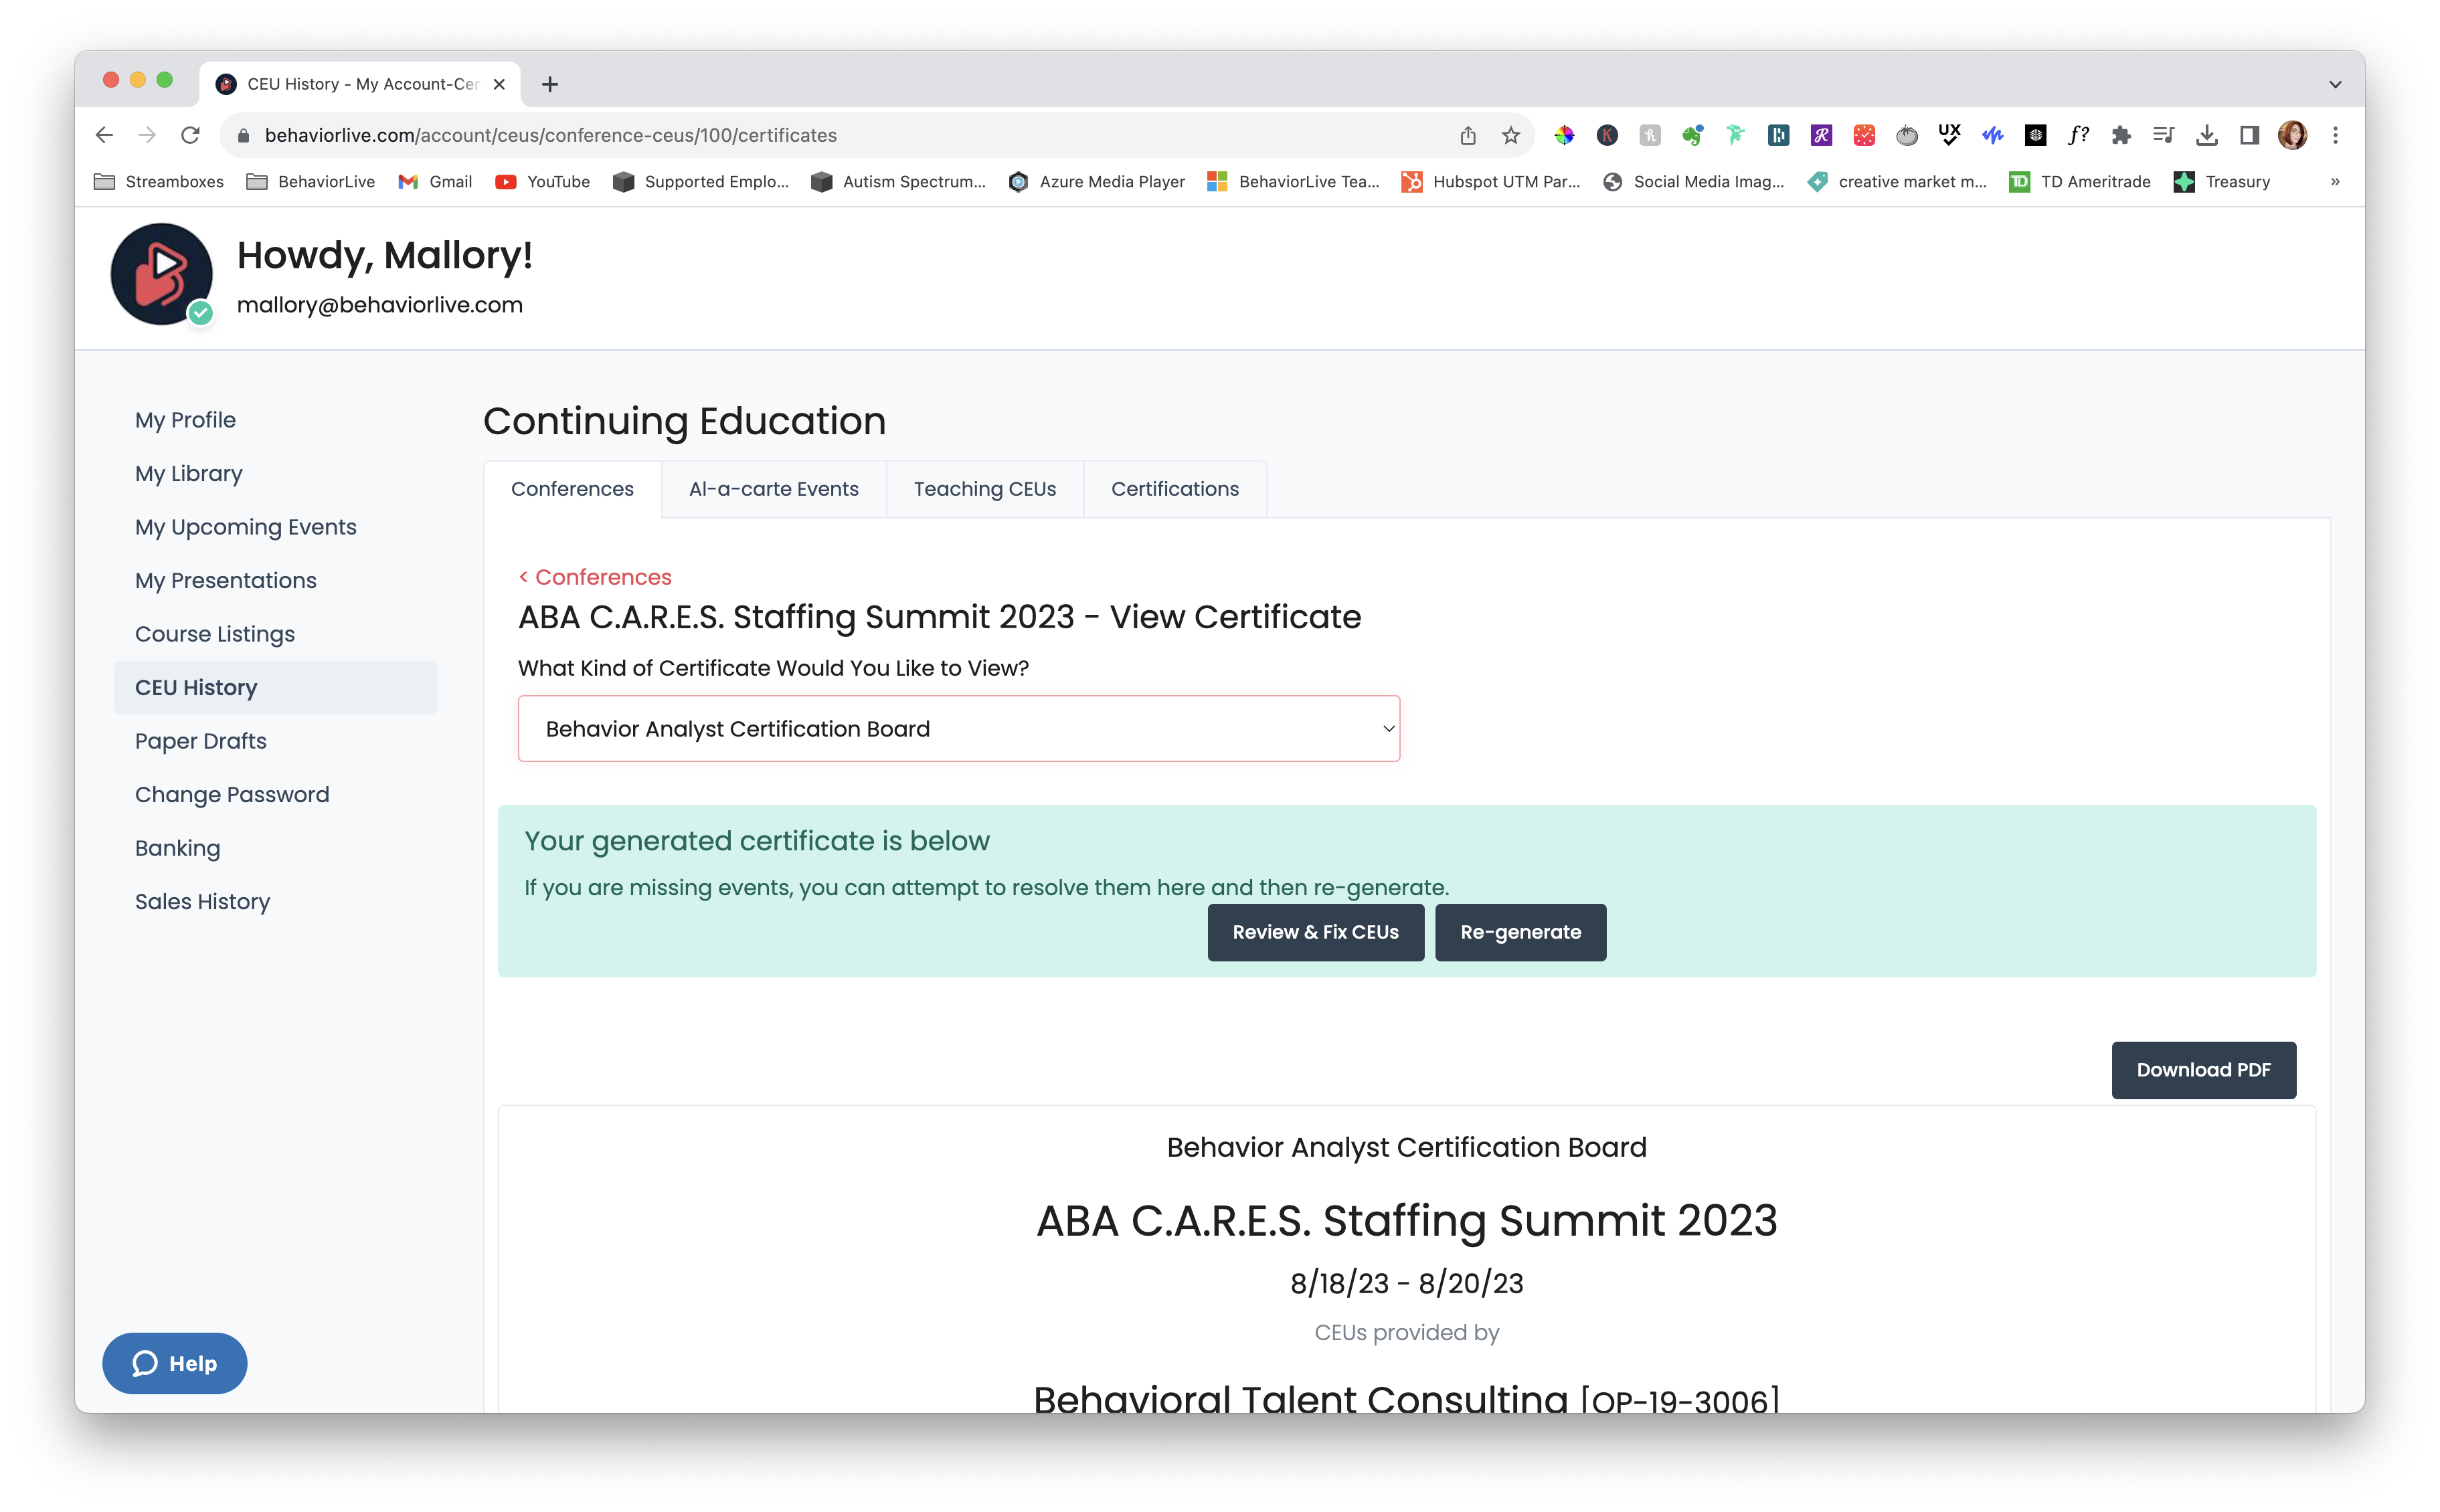2440x1512 pixels.
Task: Switch to the Conferences tab
Action: pyautogui.click(x=572, y=489)
